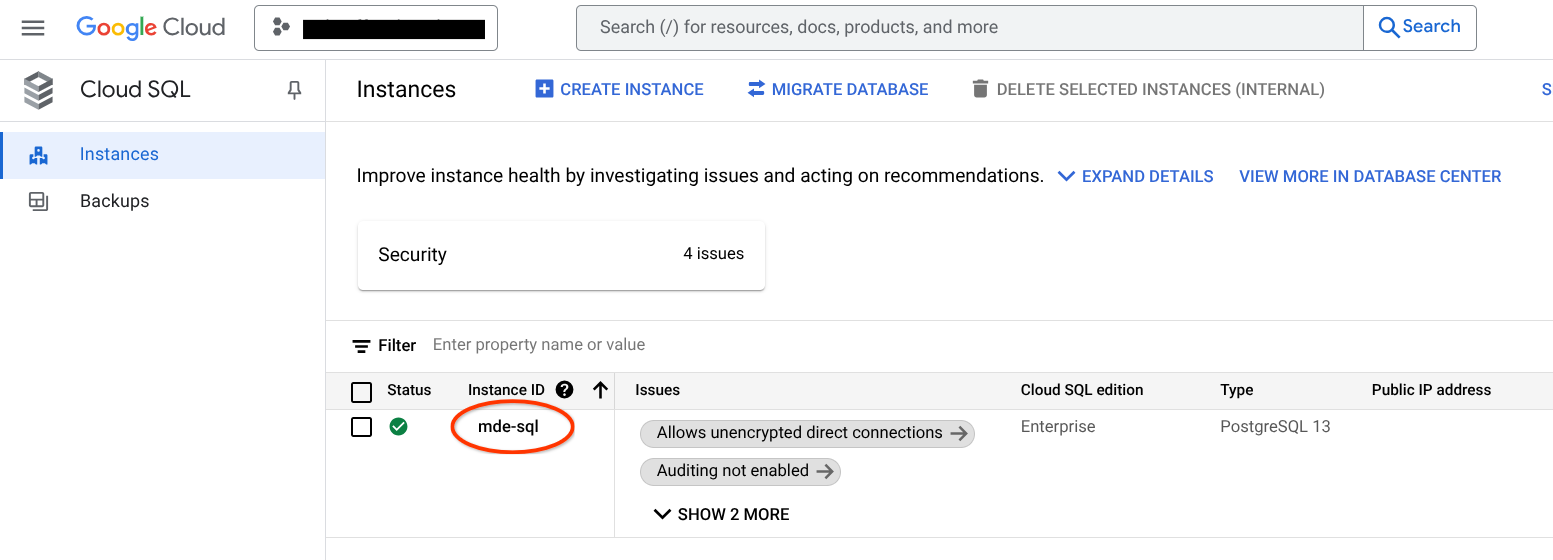The height and width of the screenshot is (560, 1553).
Task: Click the Backups sidebar icon
Action: pos(39,201)
